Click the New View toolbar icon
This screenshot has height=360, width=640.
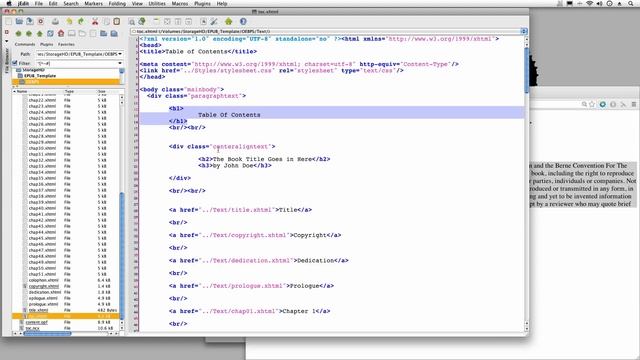pyautogui.click(x=157, y=21)
